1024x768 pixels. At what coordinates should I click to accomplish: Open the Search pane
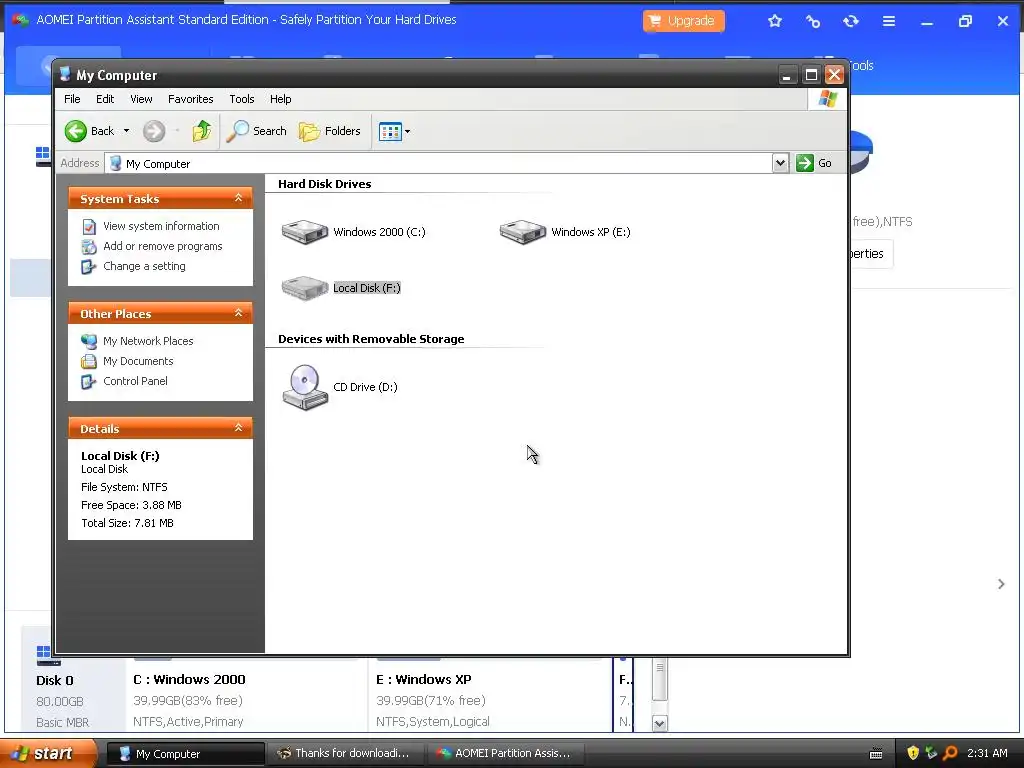[x=257, y=131]
